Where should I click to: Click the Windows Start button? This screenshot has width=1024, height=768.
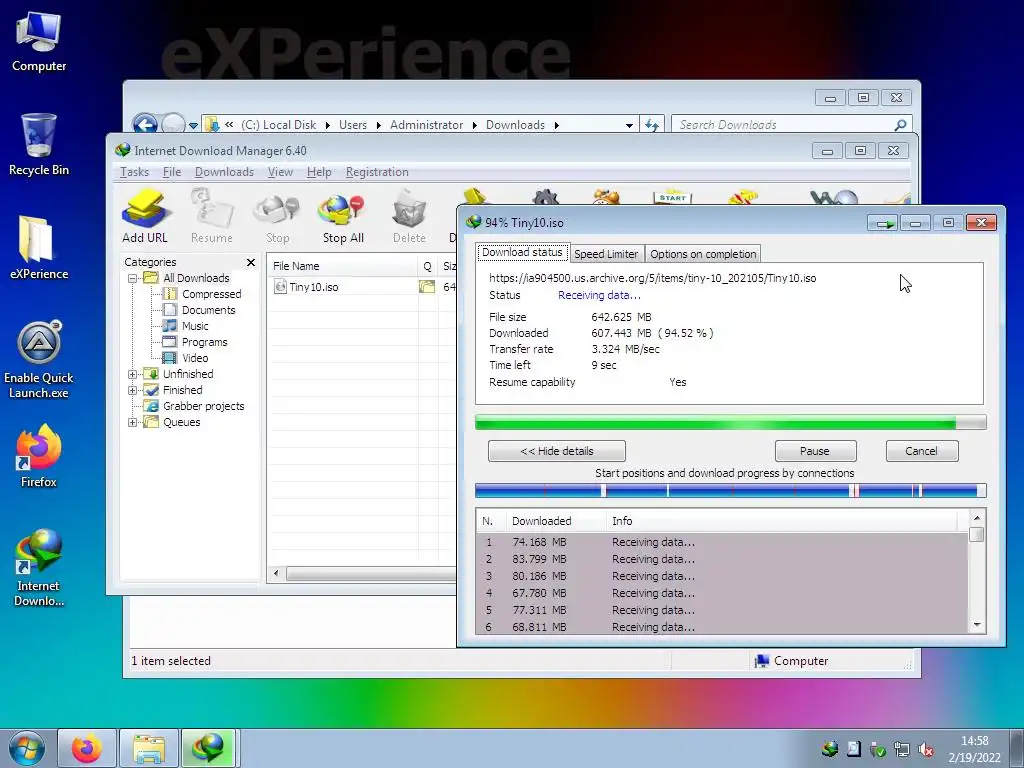tap(27, 748)
